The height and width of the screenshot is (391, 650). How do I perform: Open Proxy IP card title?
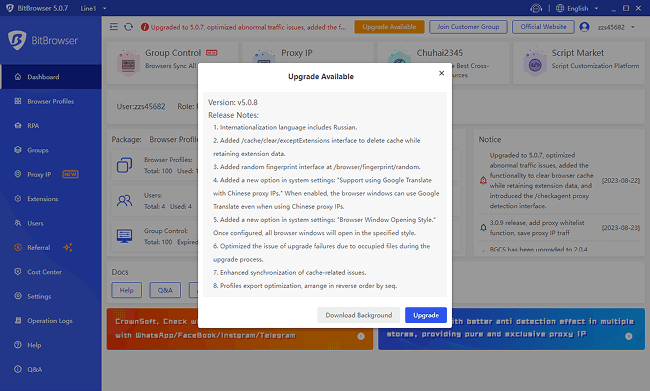click(297, 53)
